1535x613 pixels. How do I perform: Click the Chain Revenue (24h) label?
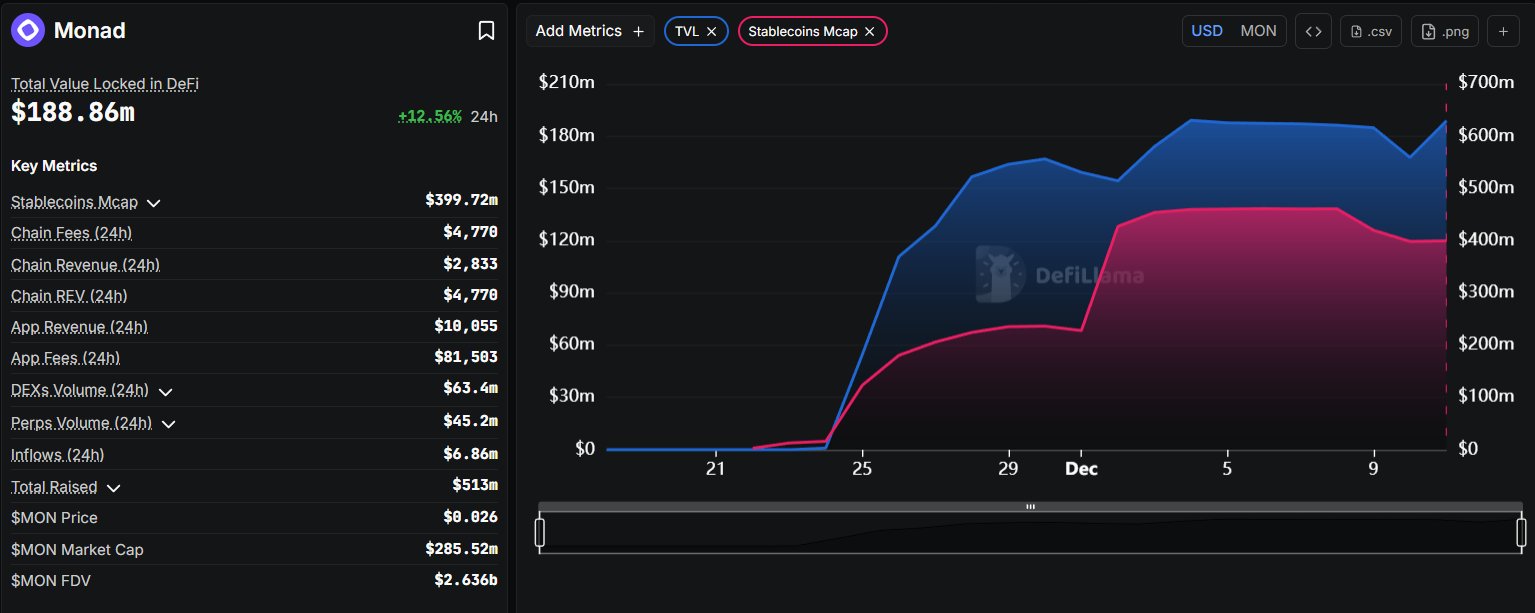(x=85, y=265)
